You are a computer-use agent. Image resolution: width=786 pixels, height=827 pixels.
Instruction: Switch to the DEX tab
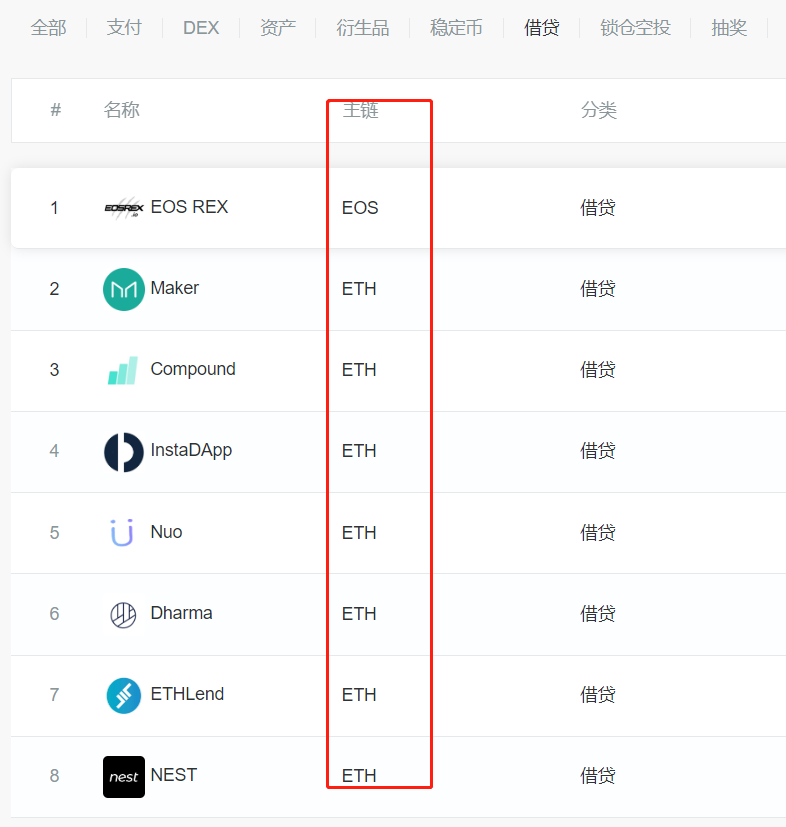tap(201, 27)
